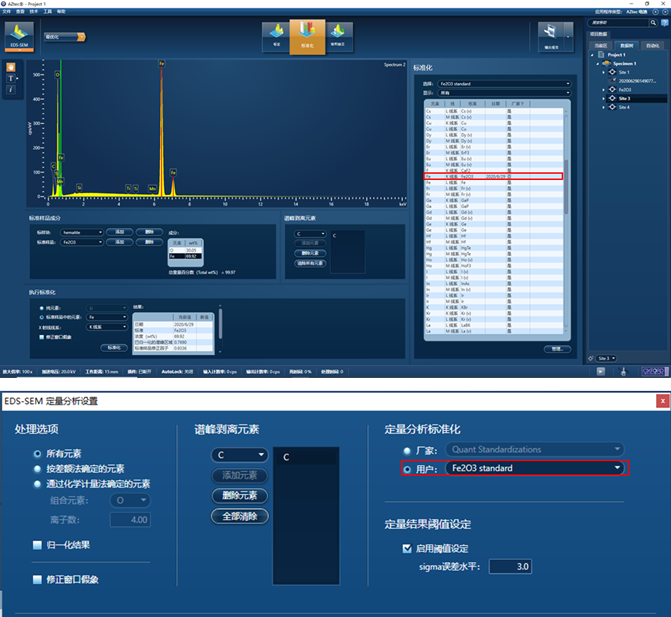
Task: Click the 全部清除 button
Action: pos(239,516)
